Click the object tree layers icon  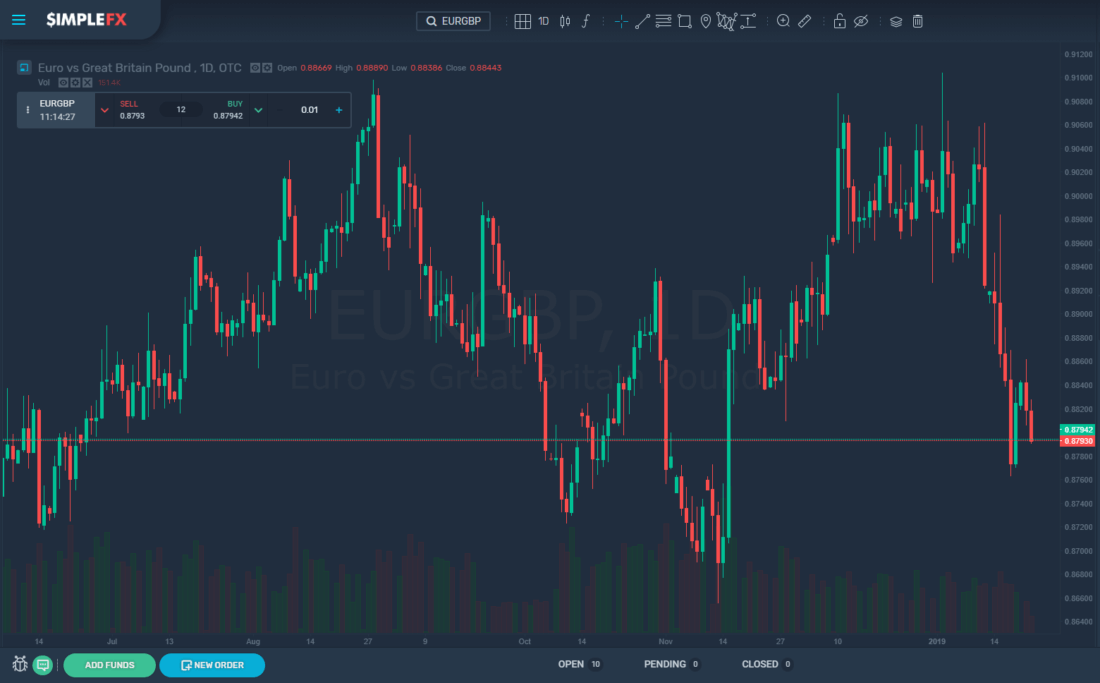[x=895, y=21]
